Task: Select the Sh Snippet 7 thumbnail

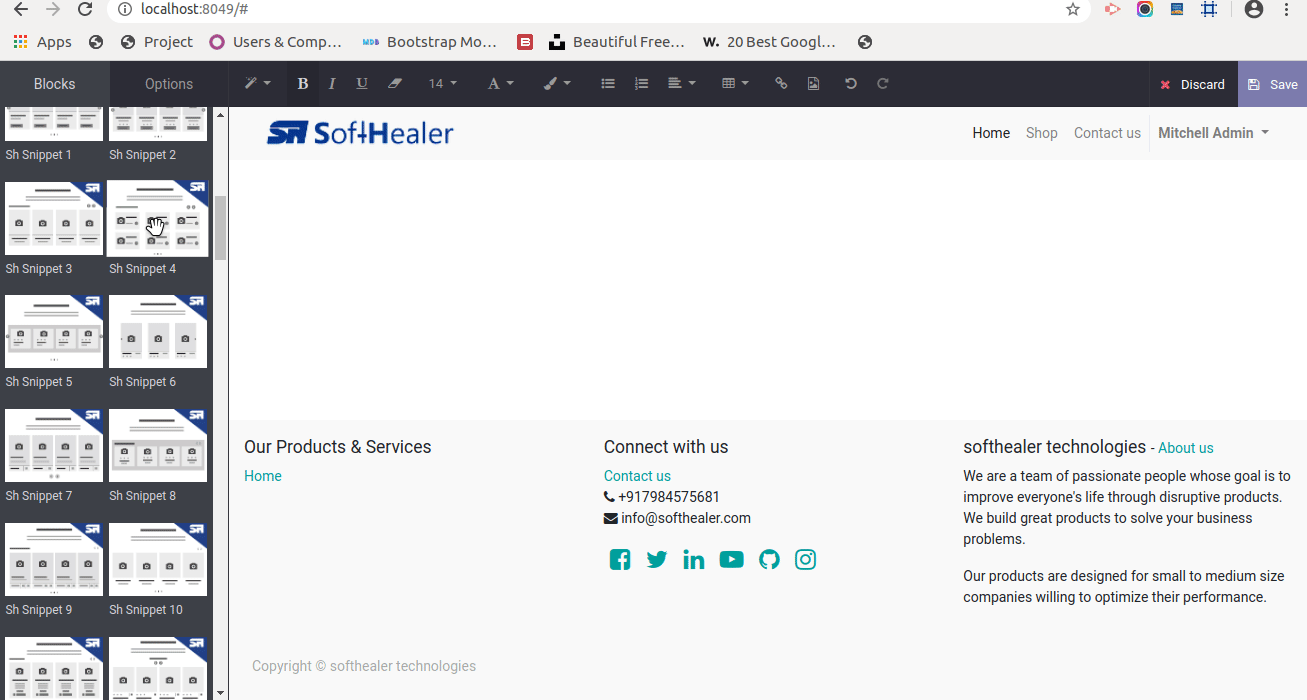Action: point(54,445)
